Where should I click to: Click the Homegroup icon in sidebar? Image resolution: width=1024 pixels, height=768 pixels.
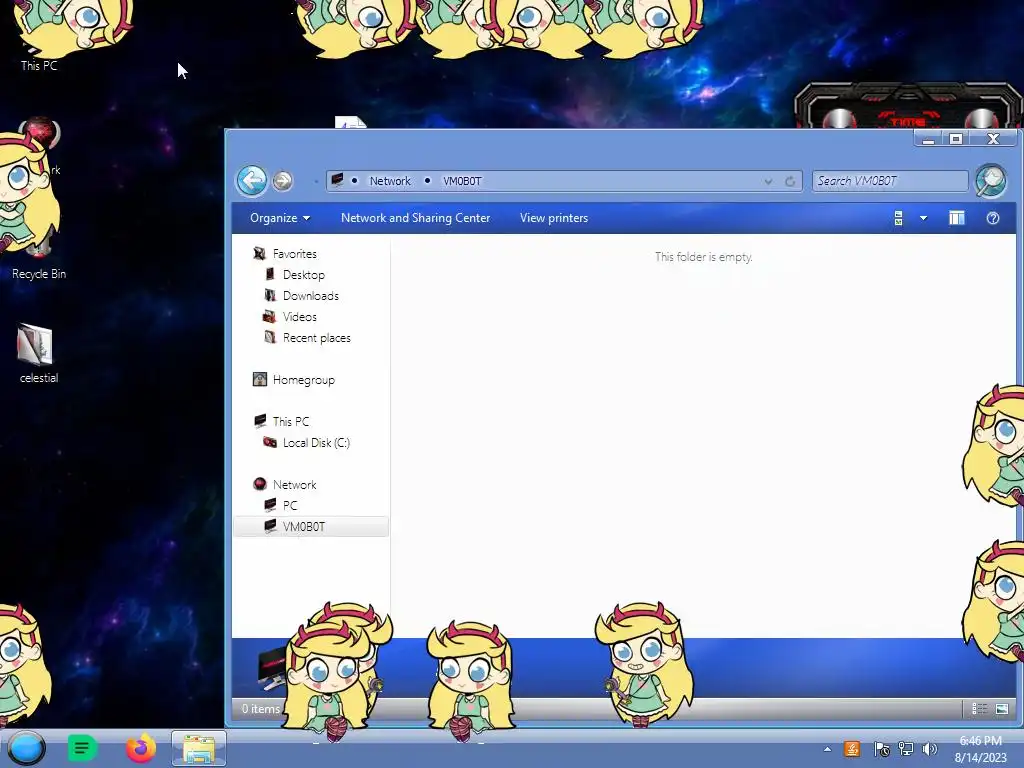pos(259,379)
